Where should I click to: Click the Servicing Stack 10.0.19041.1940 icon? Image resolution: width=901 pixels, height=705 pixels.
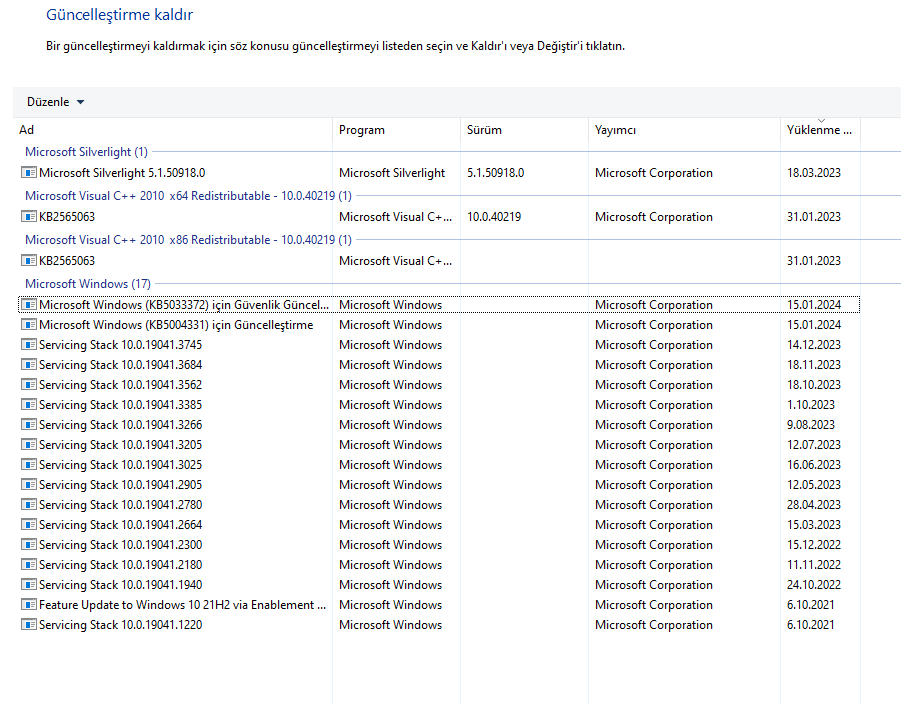29,584
